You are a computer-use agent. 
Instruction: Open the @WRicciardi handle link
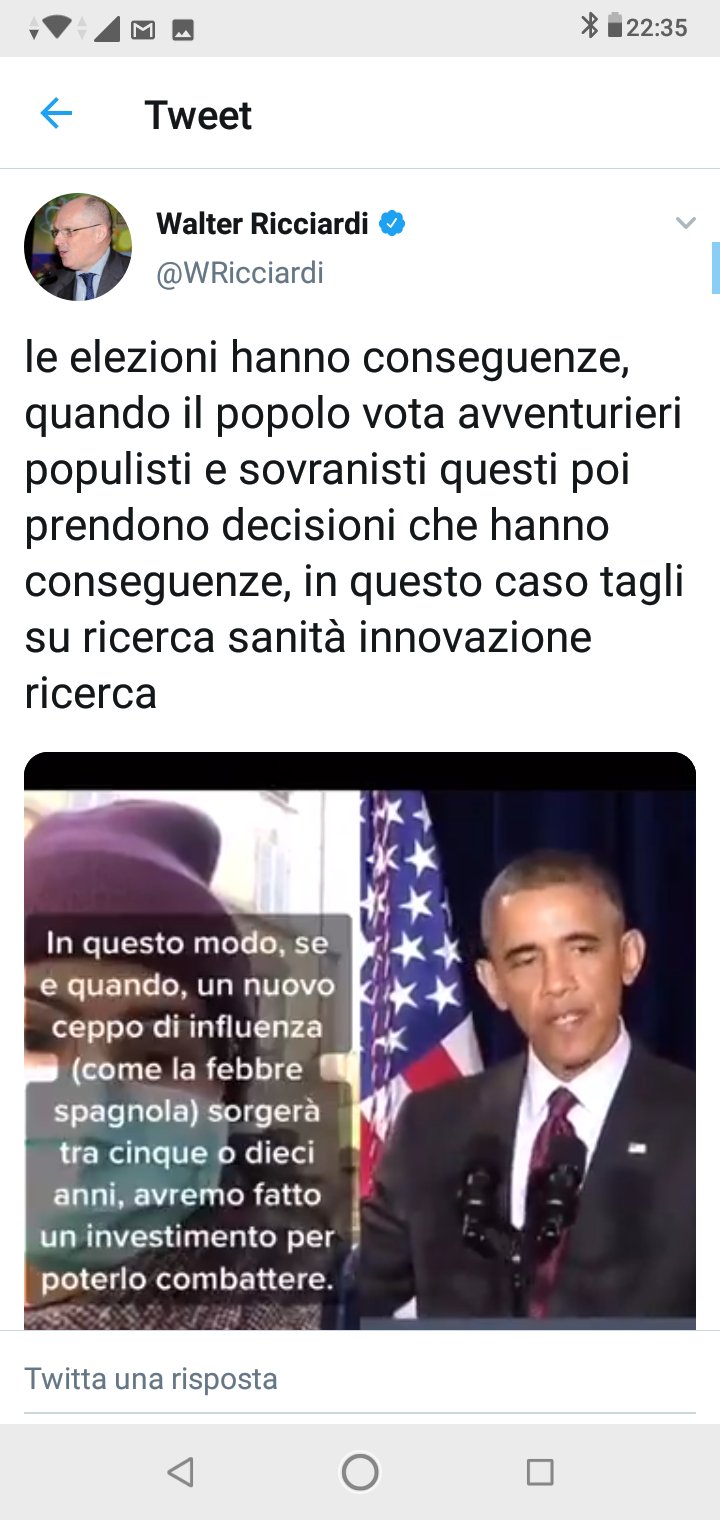pos(240,273)
